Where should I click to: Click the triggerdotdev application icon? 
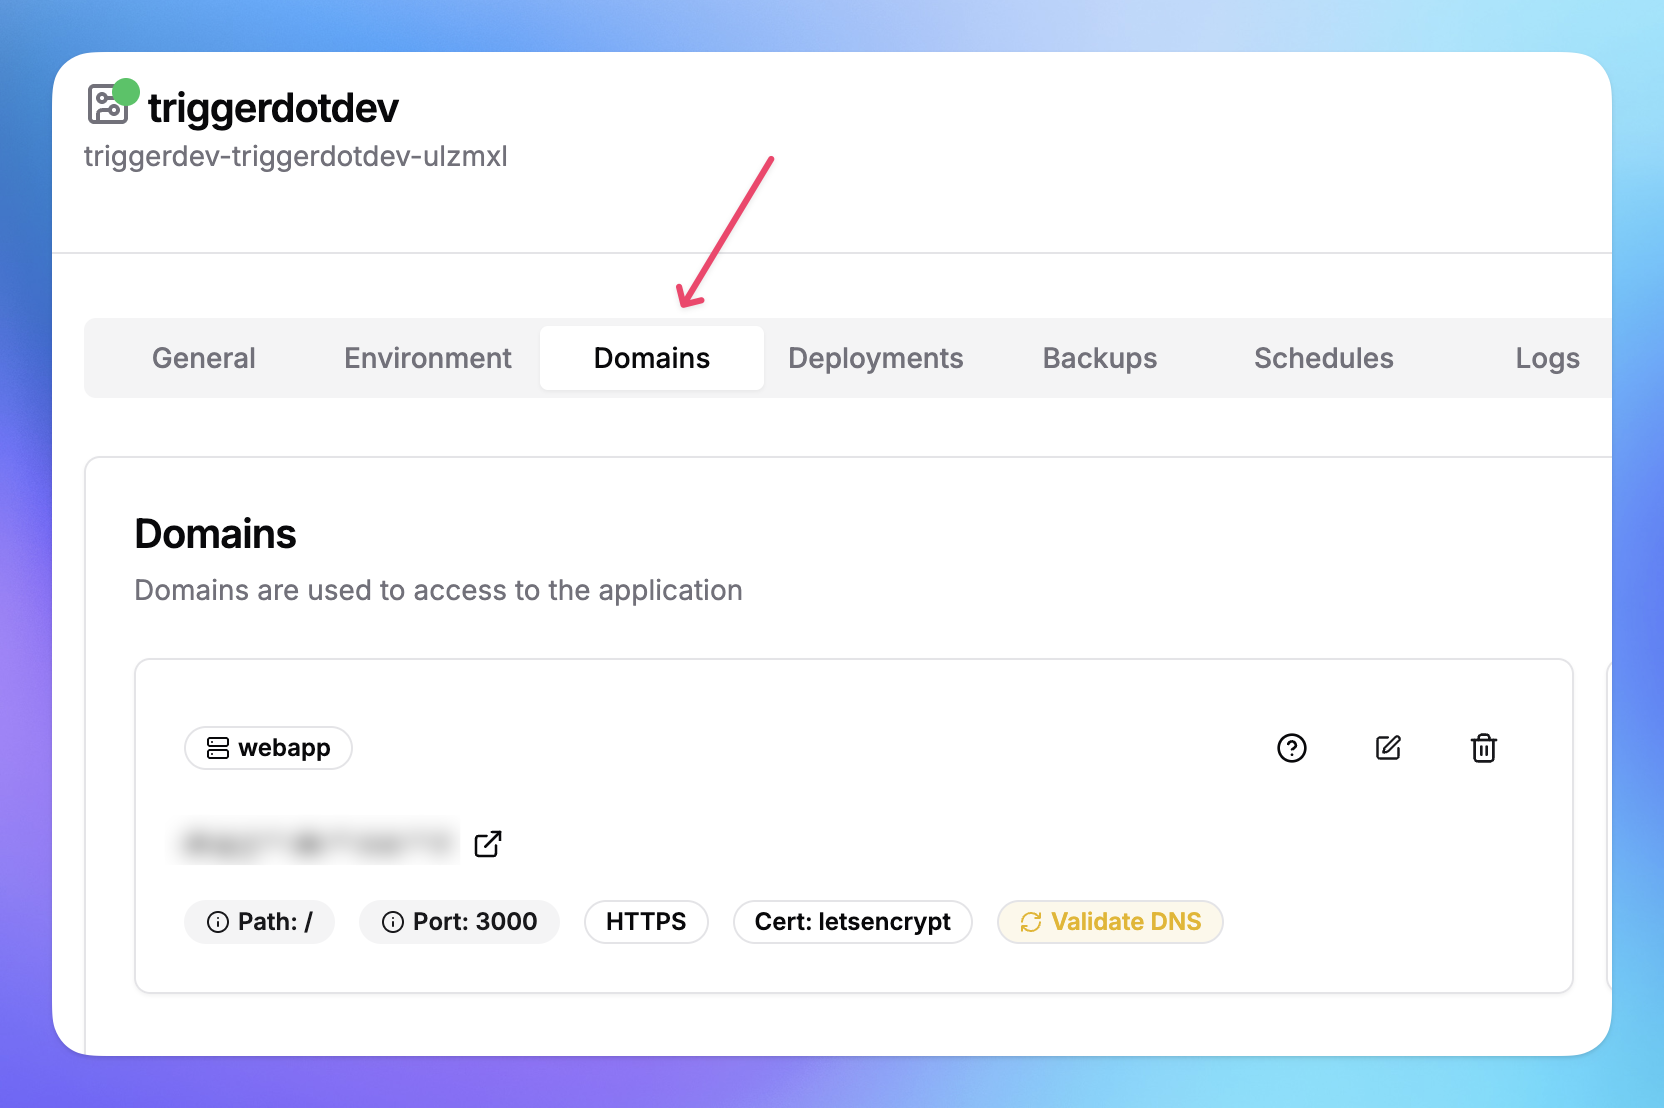(x=108, y=105)
